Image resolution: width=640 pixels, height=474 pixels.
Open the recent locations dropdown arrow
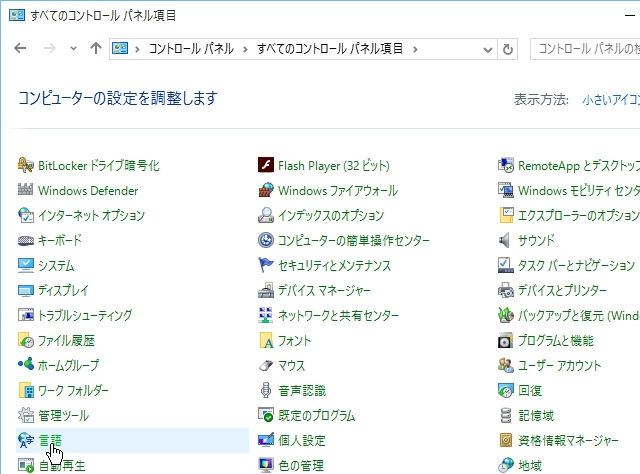73,49
